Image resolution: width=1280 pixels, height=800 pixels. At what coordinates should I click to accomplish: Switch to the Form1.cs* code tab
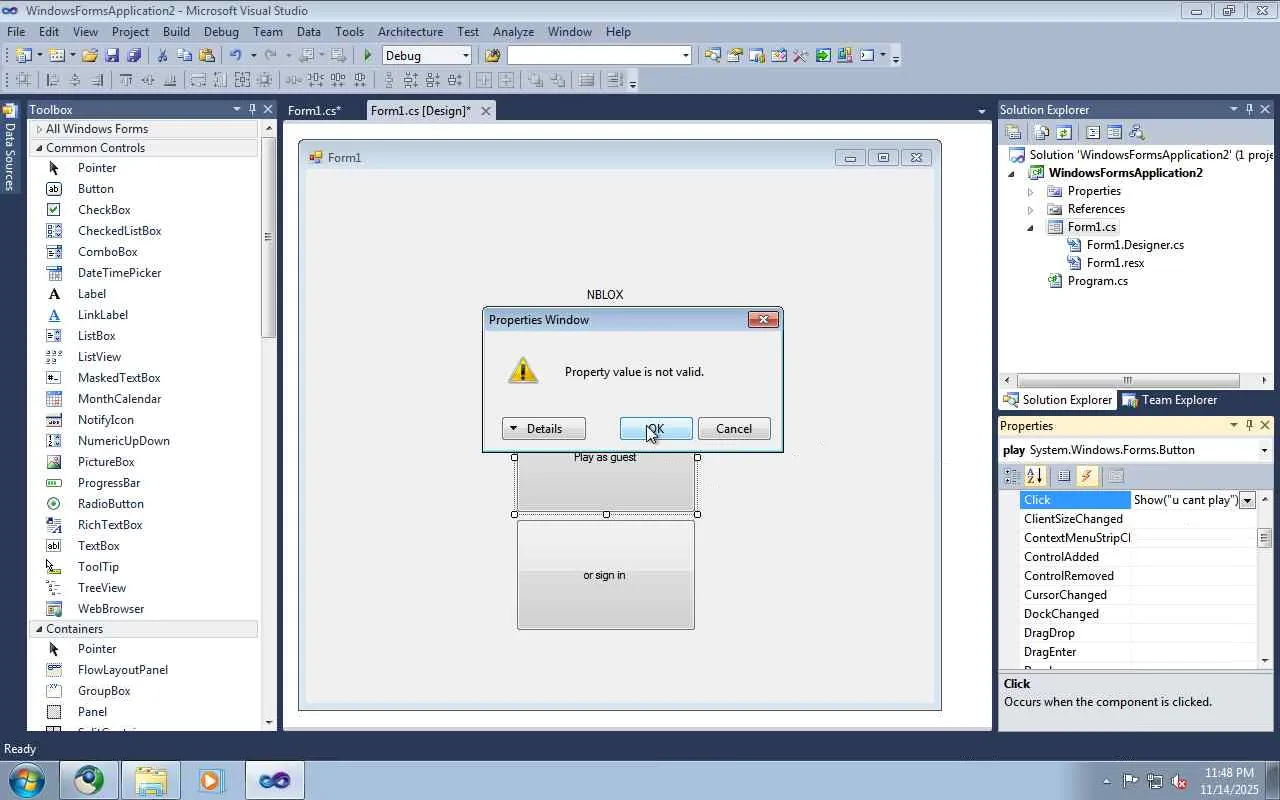pos(314,111)
